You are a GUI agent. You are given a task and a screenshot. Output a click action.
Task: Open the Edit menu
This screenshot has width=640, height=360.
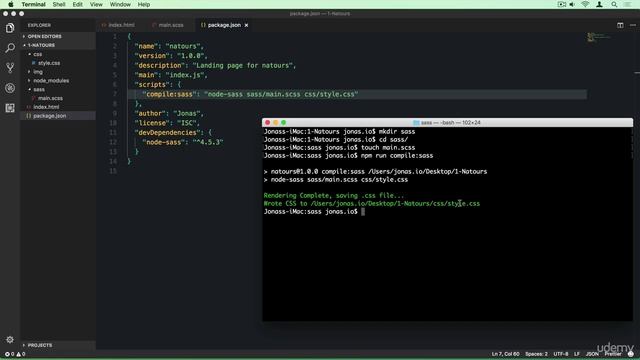click(x=78, y=4)
